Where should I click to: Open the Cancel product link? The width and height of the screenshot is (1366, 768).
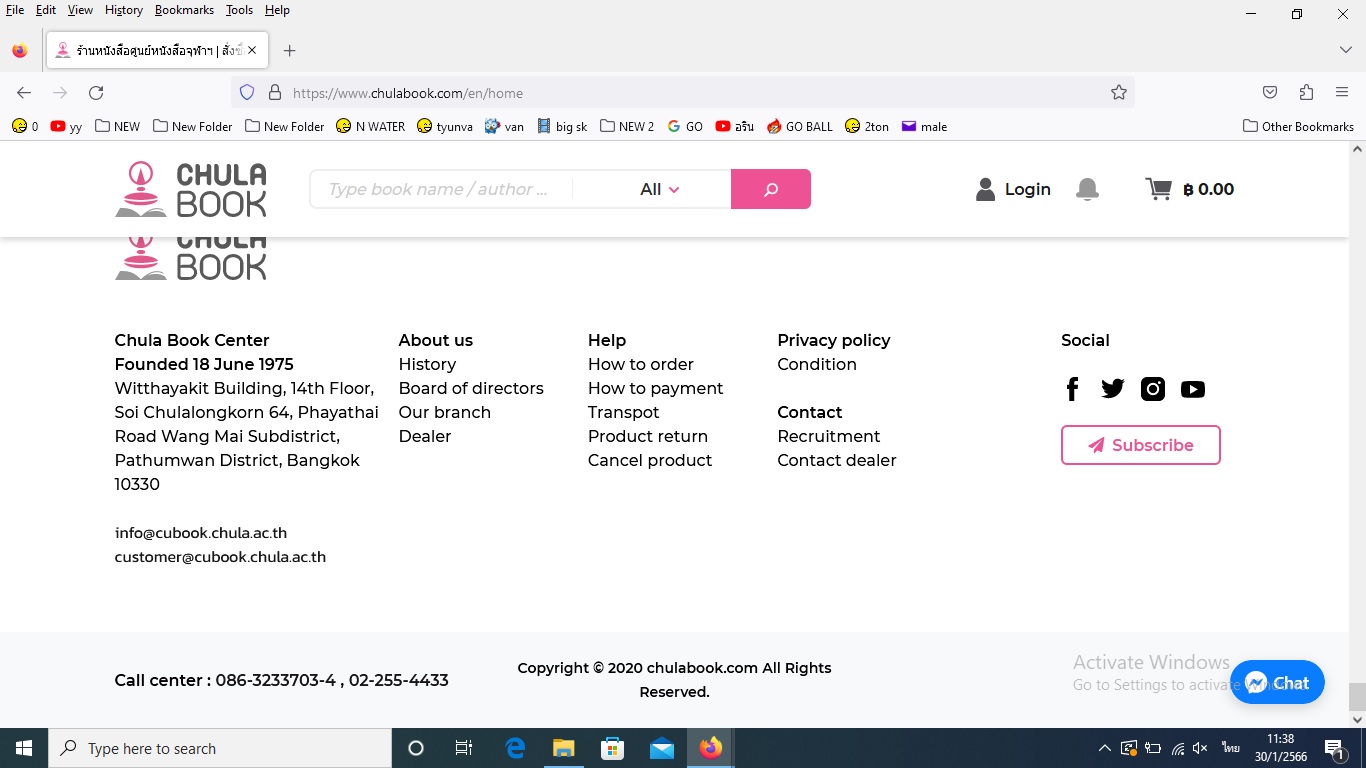650,460
